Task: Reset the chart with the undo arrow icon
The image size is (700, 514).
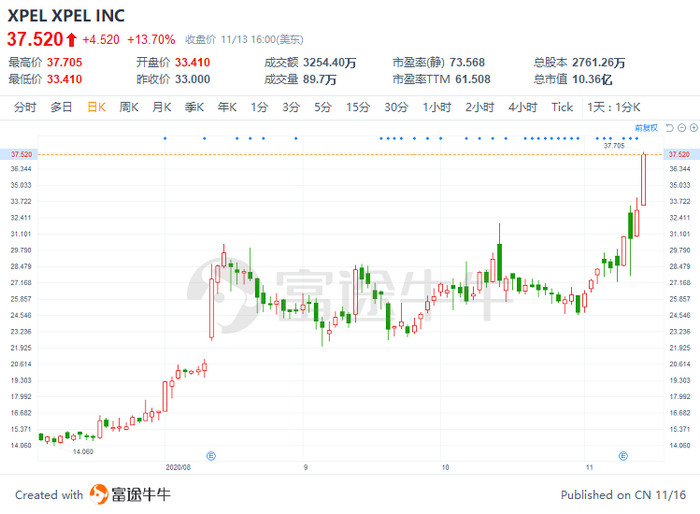Action: pyautogui.click(x=669, y=128)
